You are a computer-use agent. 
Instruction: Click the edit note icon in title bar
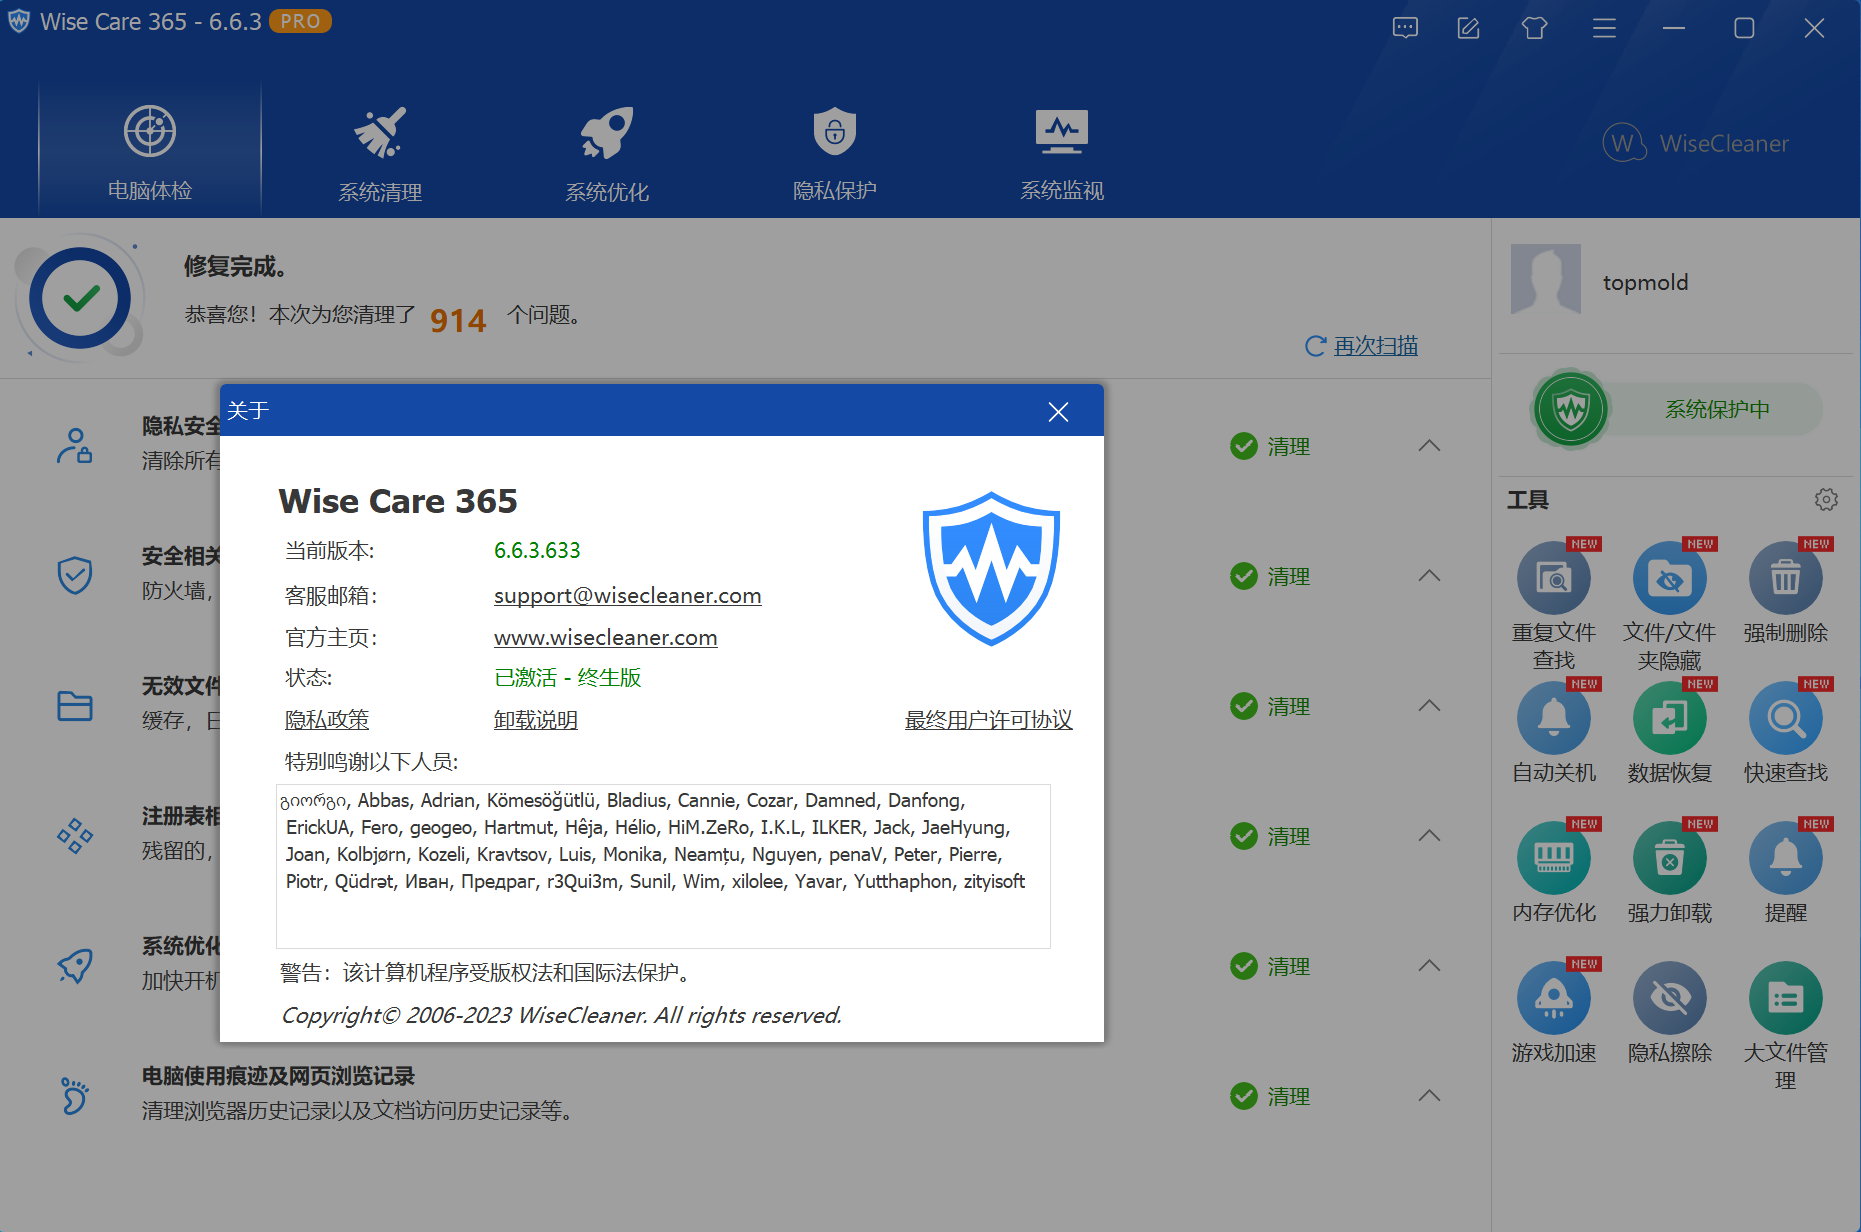click(1468, 28)
